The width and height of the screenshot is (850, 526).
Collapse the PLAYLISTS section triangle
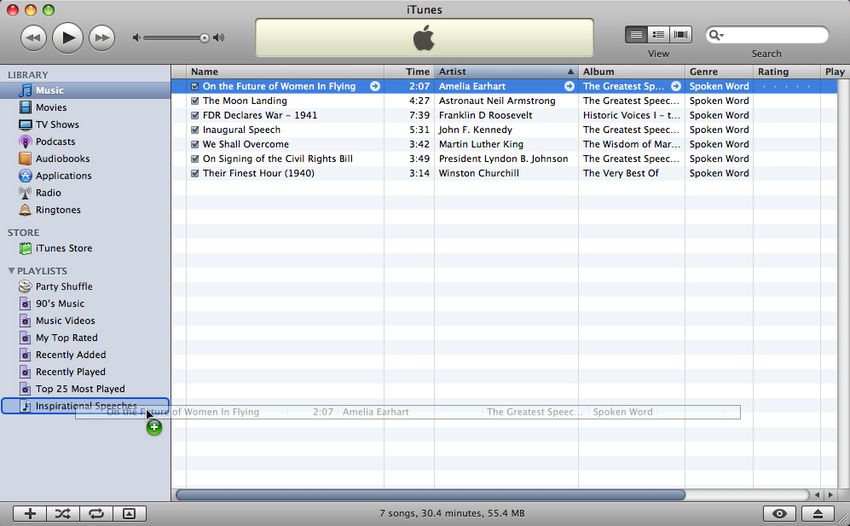click(11, 271)
